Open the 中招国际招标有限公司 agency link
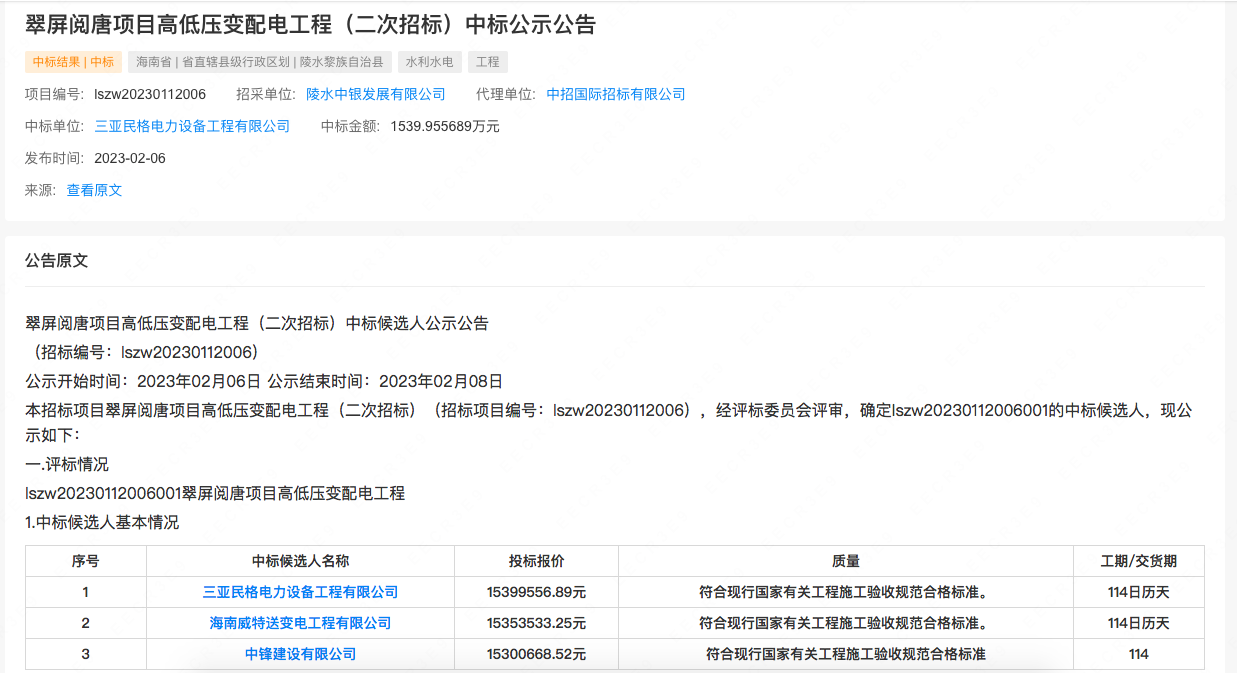This screenshot has width=1237, height=673. click(616, 94)
